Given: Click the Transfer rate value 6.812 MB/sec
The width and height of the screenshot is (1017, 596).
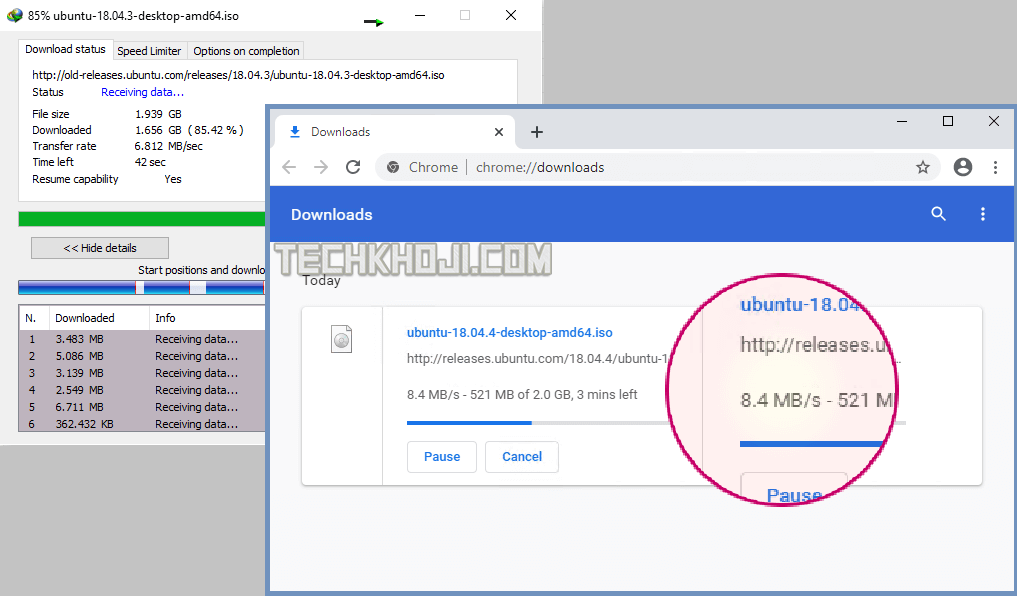Looking at the screenshot, I should coord(169,147).
